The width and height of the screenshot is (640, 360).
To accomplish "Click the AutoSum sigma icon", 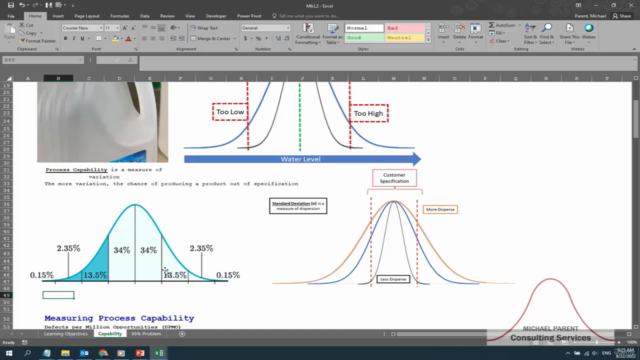I will coord(491,25).
